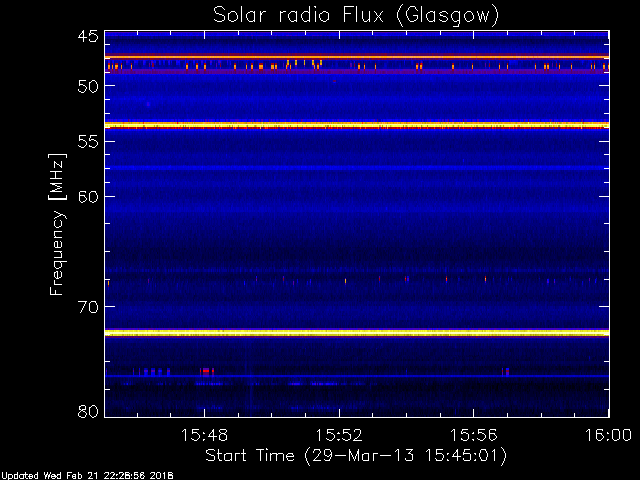Click the y-axis value "70"
The image size is (640, 480).
click(x=88, y=307)
